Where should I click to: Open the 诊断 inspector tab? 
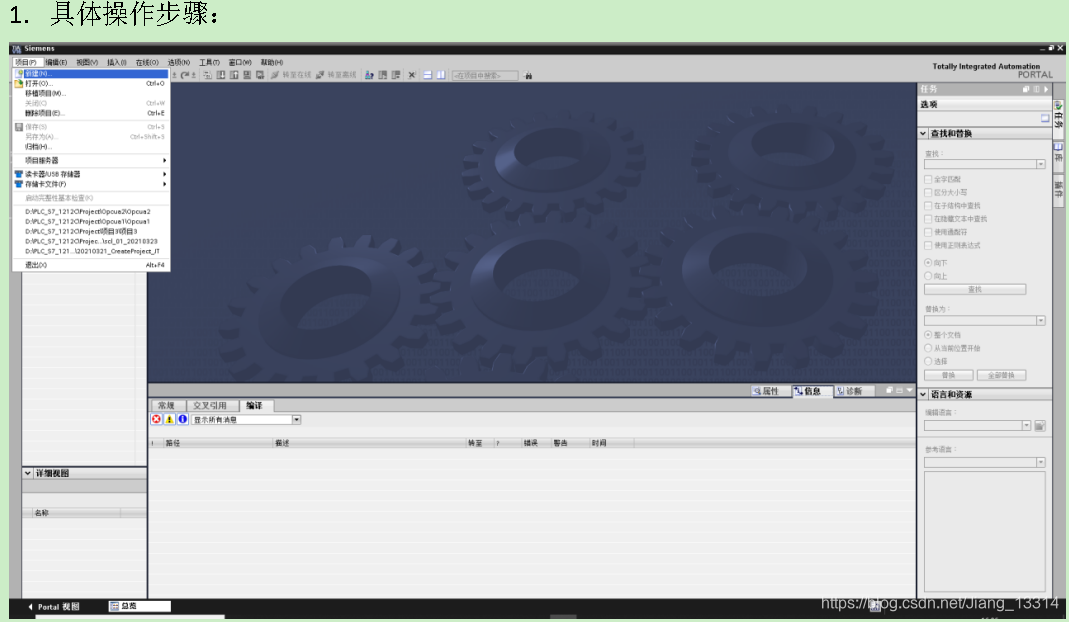tap(852, 391)
